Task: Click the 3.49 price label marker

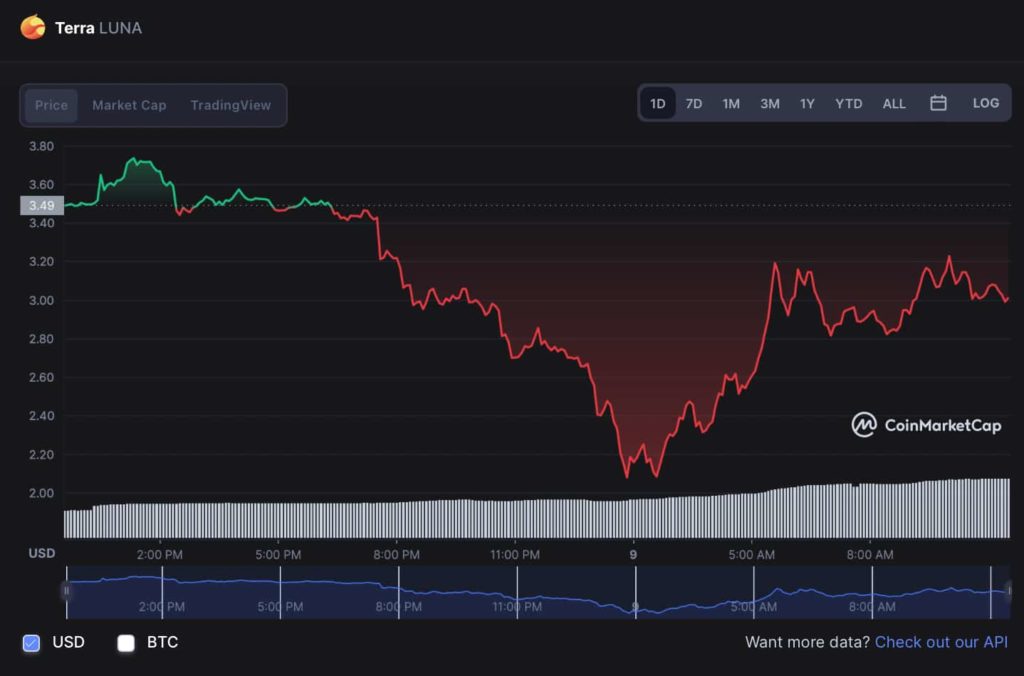Action: 41,206
